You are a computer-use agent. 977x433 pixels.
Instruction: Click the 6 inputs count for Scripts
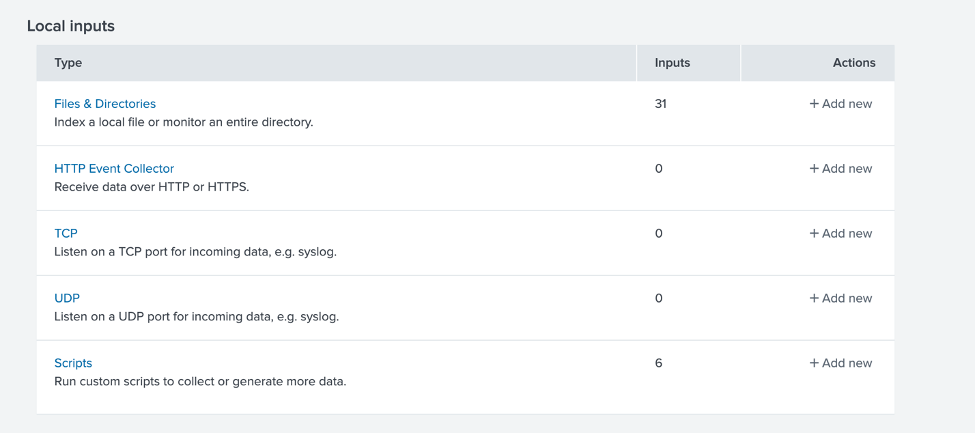(659, 363)
